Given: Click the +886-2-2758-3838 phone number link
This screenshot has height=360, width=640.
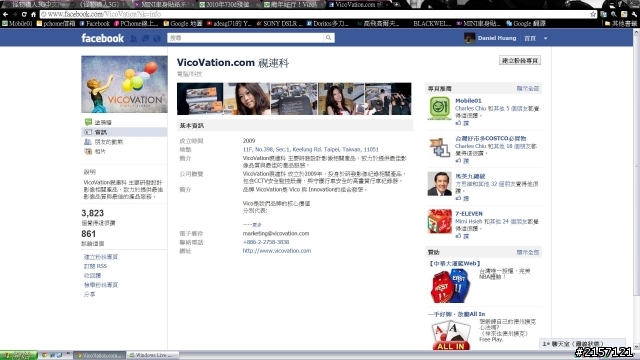Looking at the screenshot, I should click(266, 242).
